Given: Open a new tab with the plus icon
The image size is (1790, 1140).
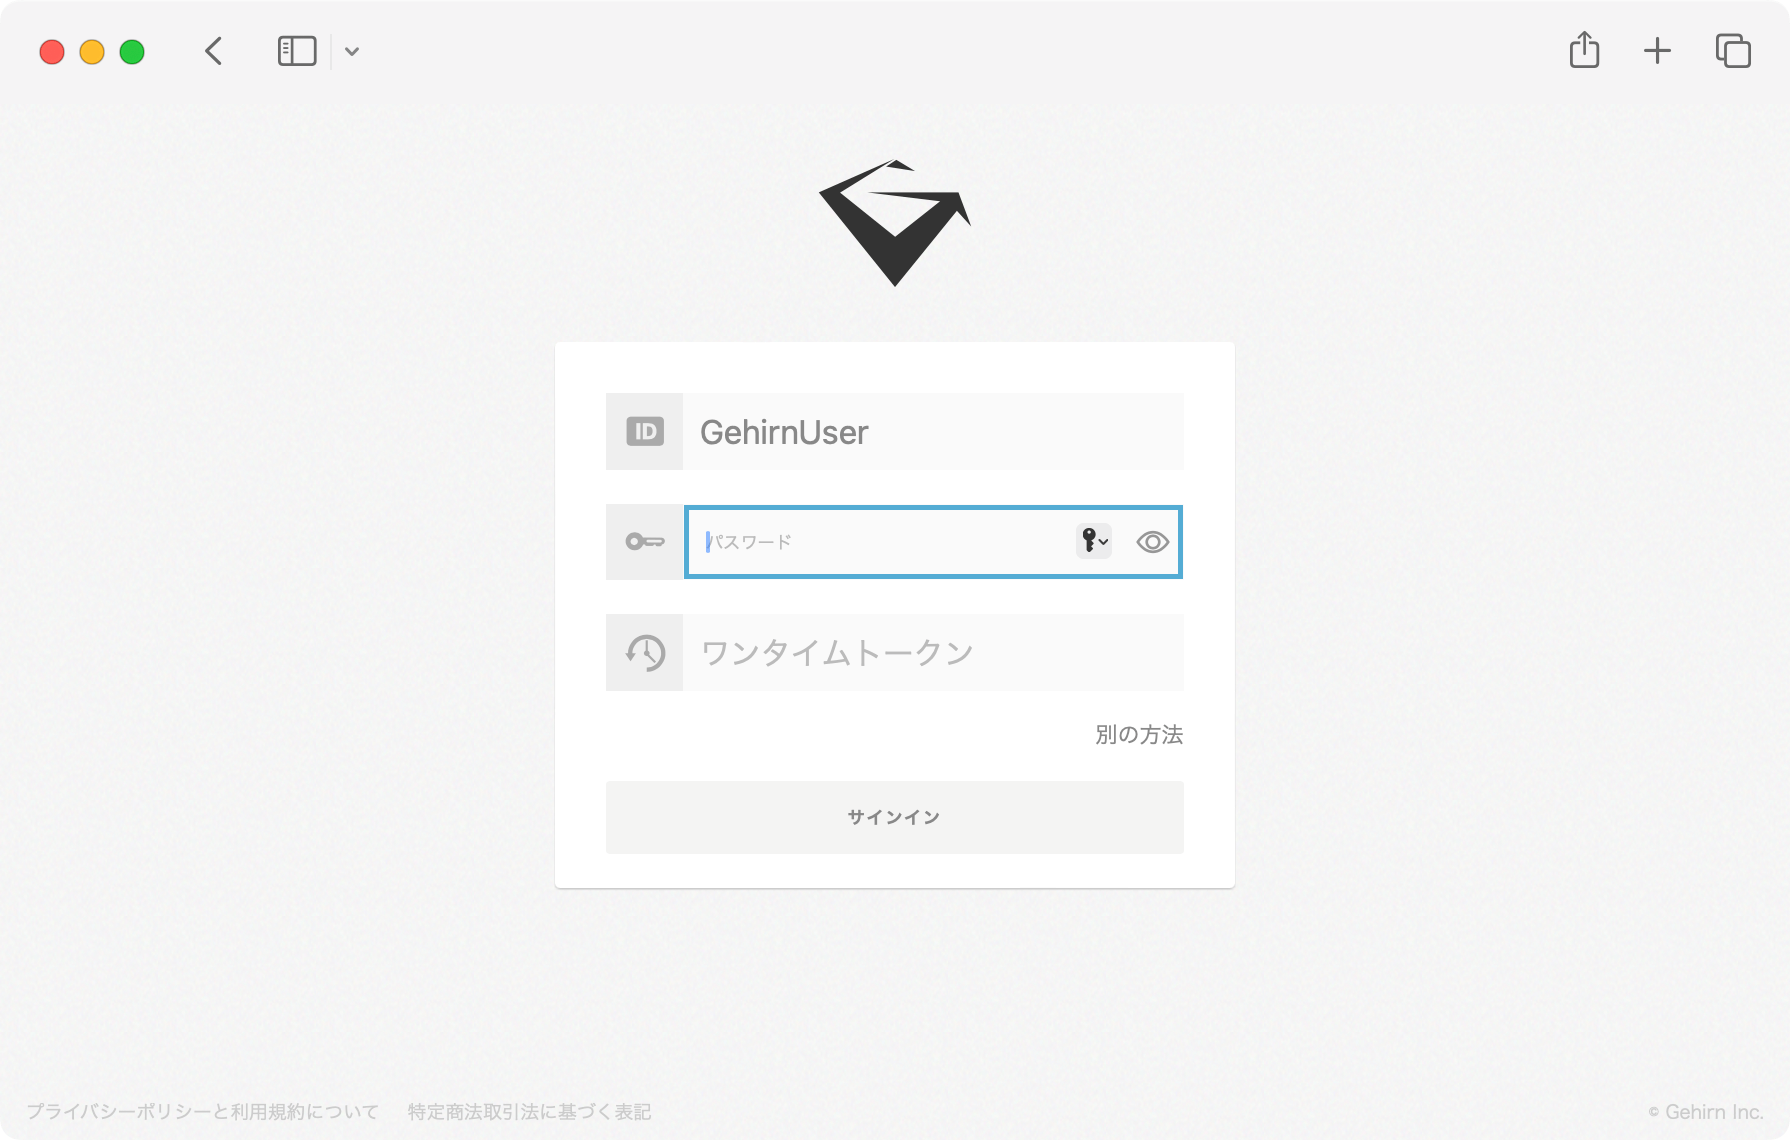Looking at the screenshot, I should (x=1657, y=50).
